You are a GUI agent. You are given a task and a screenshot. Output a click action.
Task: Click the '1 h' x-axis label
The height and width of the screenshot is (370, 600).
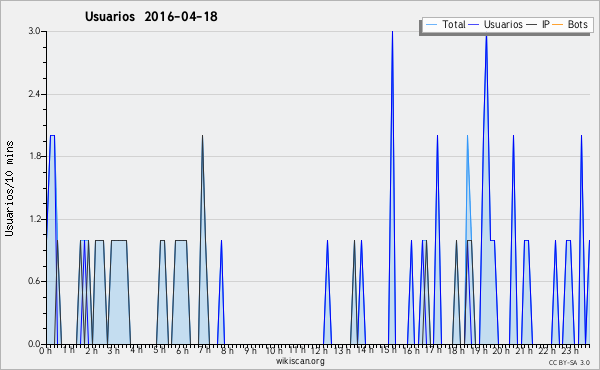[69, 349]
